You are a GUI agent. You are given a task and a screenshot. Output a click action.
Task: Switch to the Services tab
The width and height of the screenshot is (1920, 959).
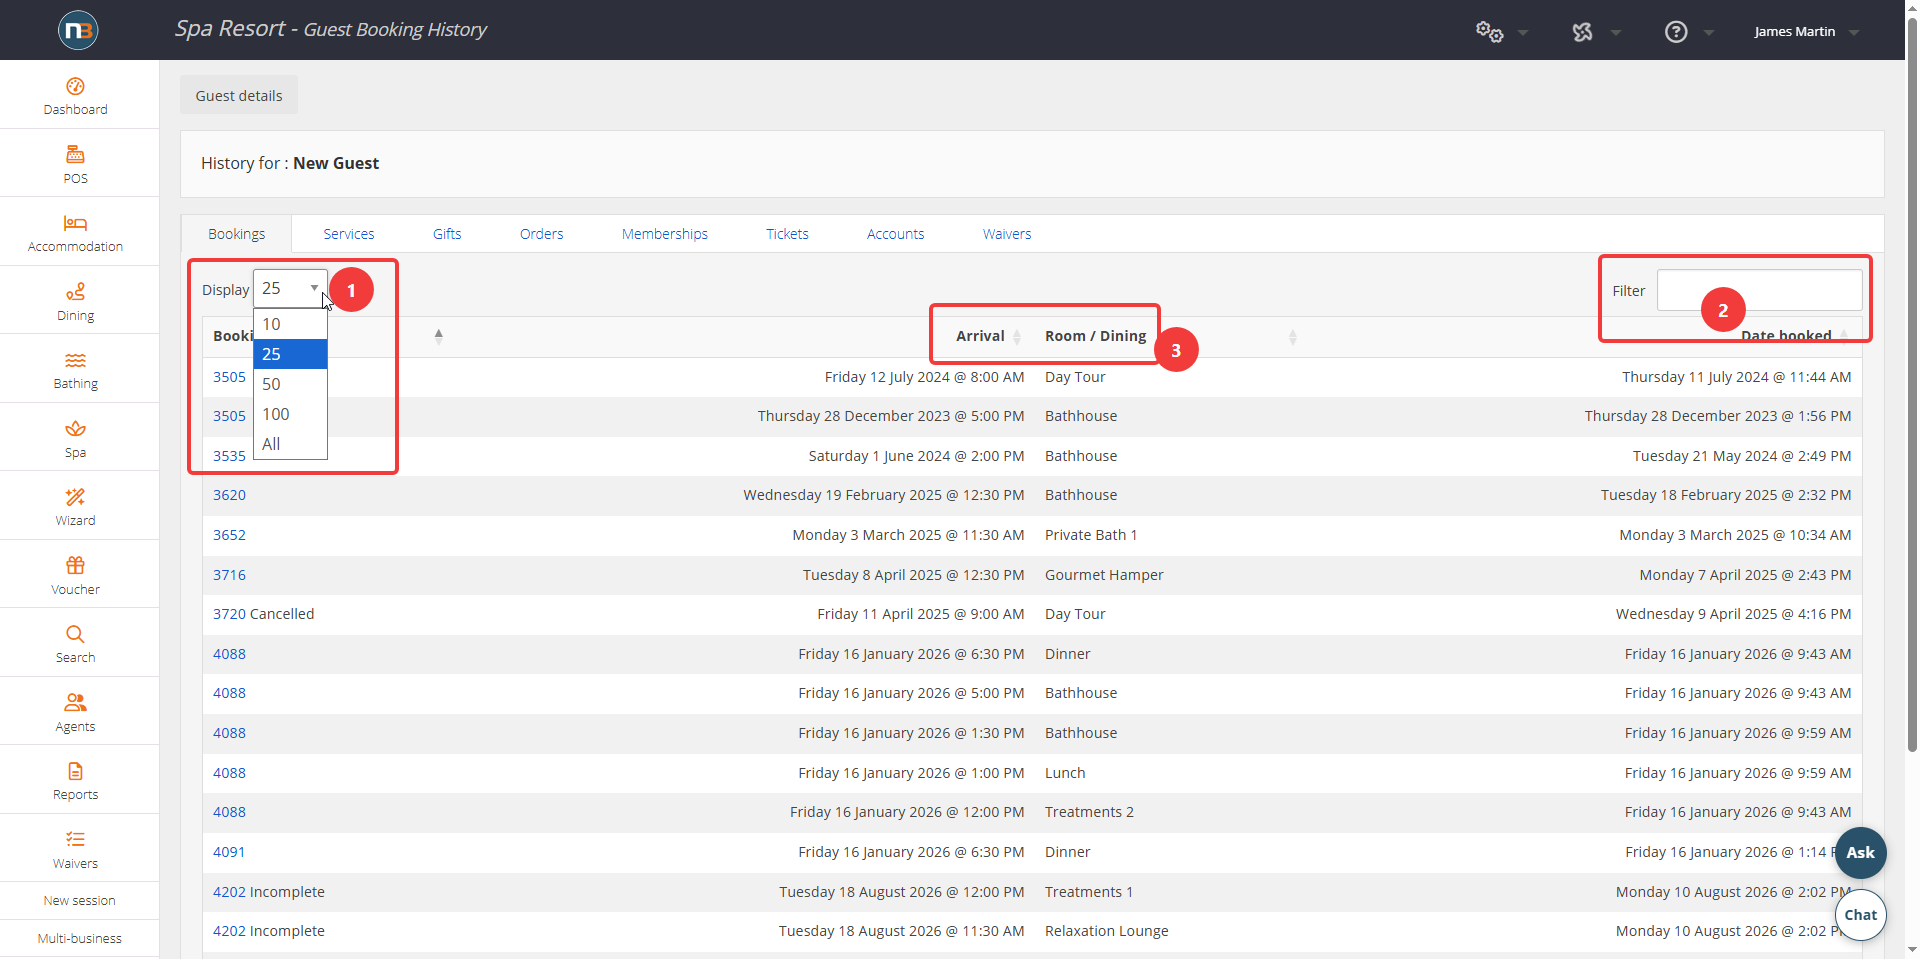[348, 234]
